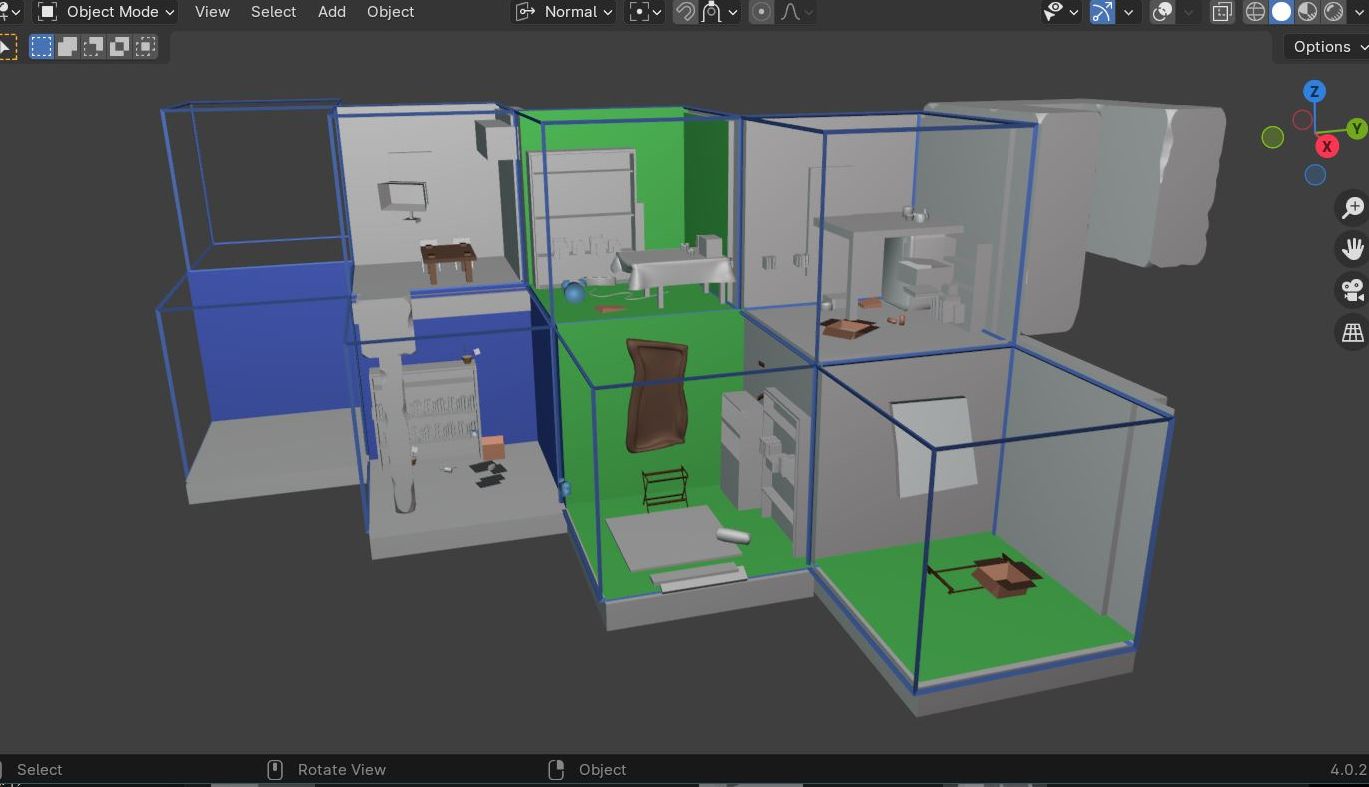
Task: Select solid viewport shading sphere
Action: pyautogui.click(x=1281, y=12)
